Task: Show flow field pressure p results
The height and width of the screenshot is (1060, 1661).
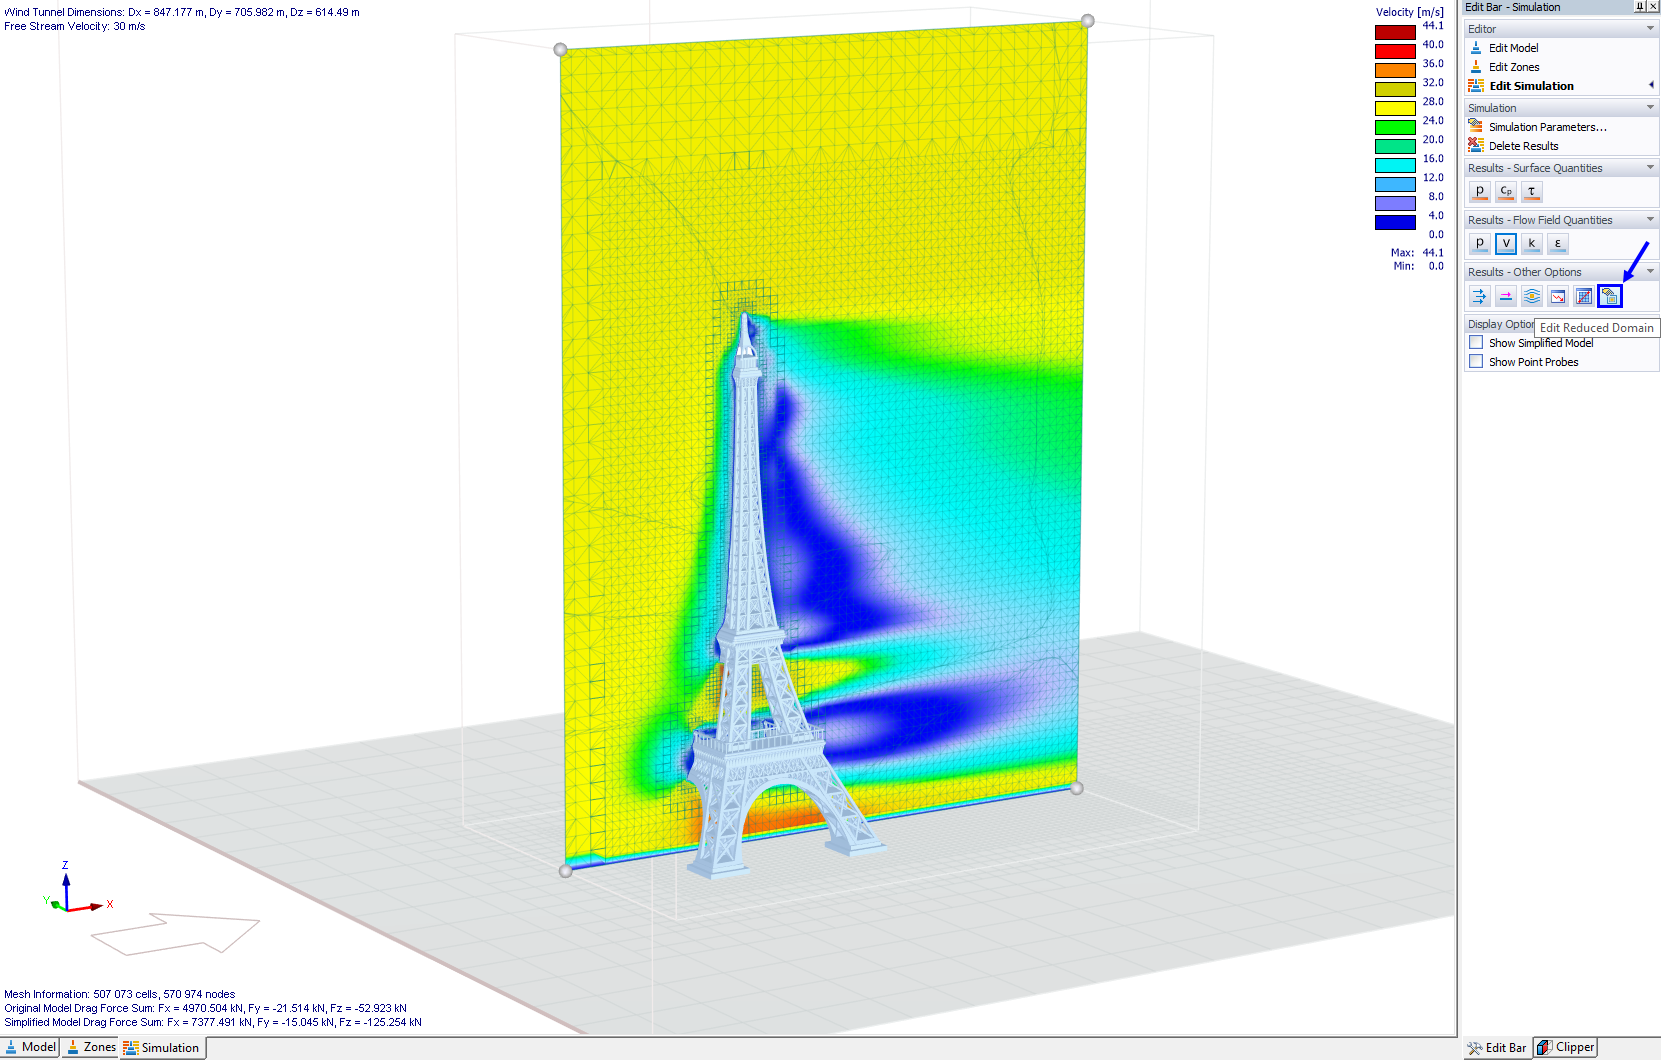Action: click(x=1480, y=243)
